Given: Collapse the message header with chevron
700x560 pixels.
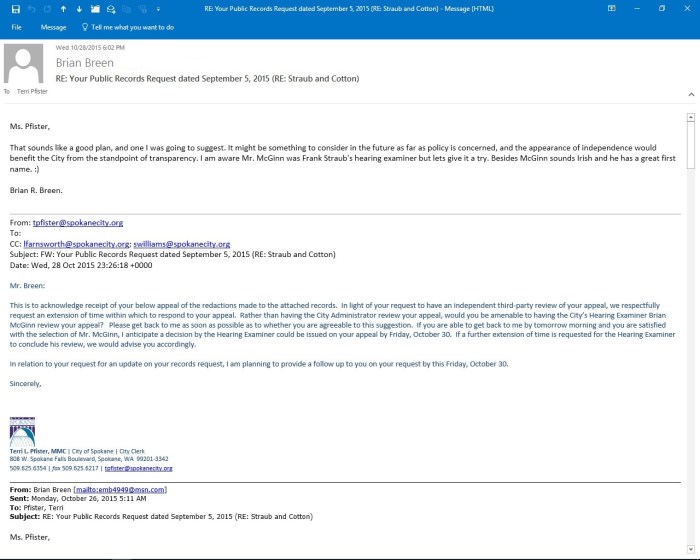Looking at the screenshot, I should (x=690, y=92).
